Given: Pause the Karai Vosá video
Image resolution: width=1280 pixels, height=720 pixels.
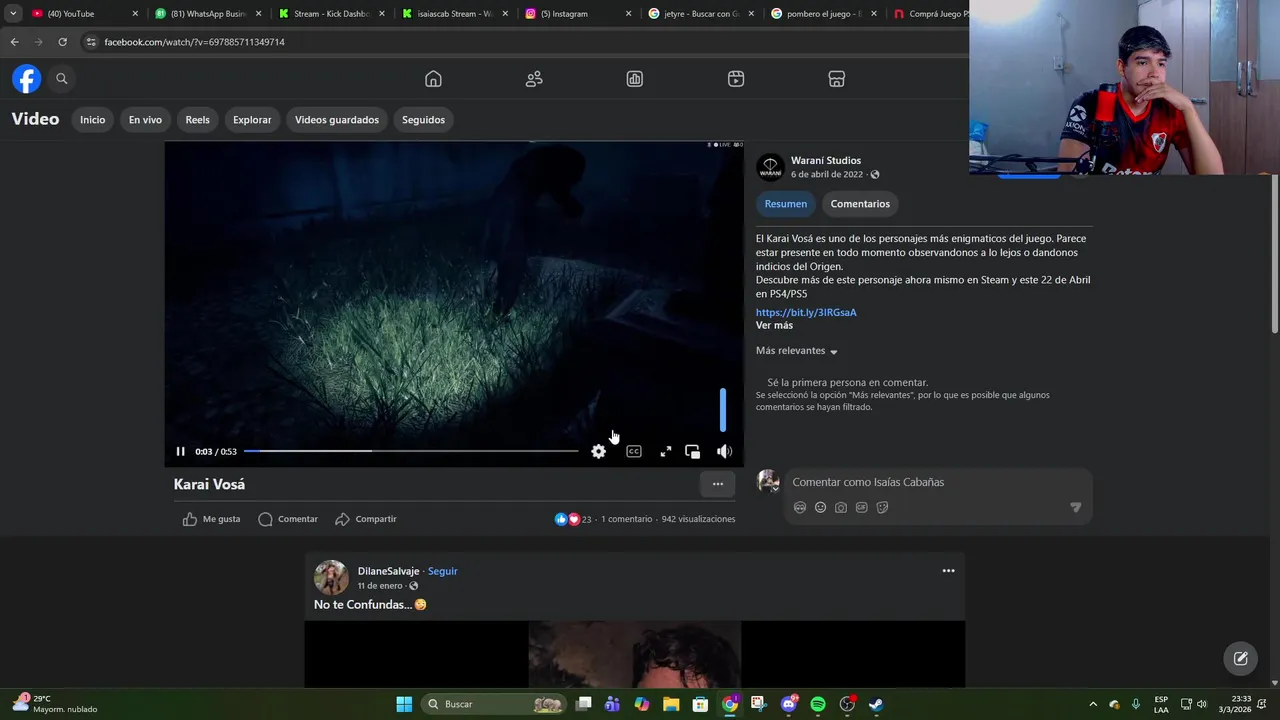Looking at the screenshot, I should click(x=180, y=452).
